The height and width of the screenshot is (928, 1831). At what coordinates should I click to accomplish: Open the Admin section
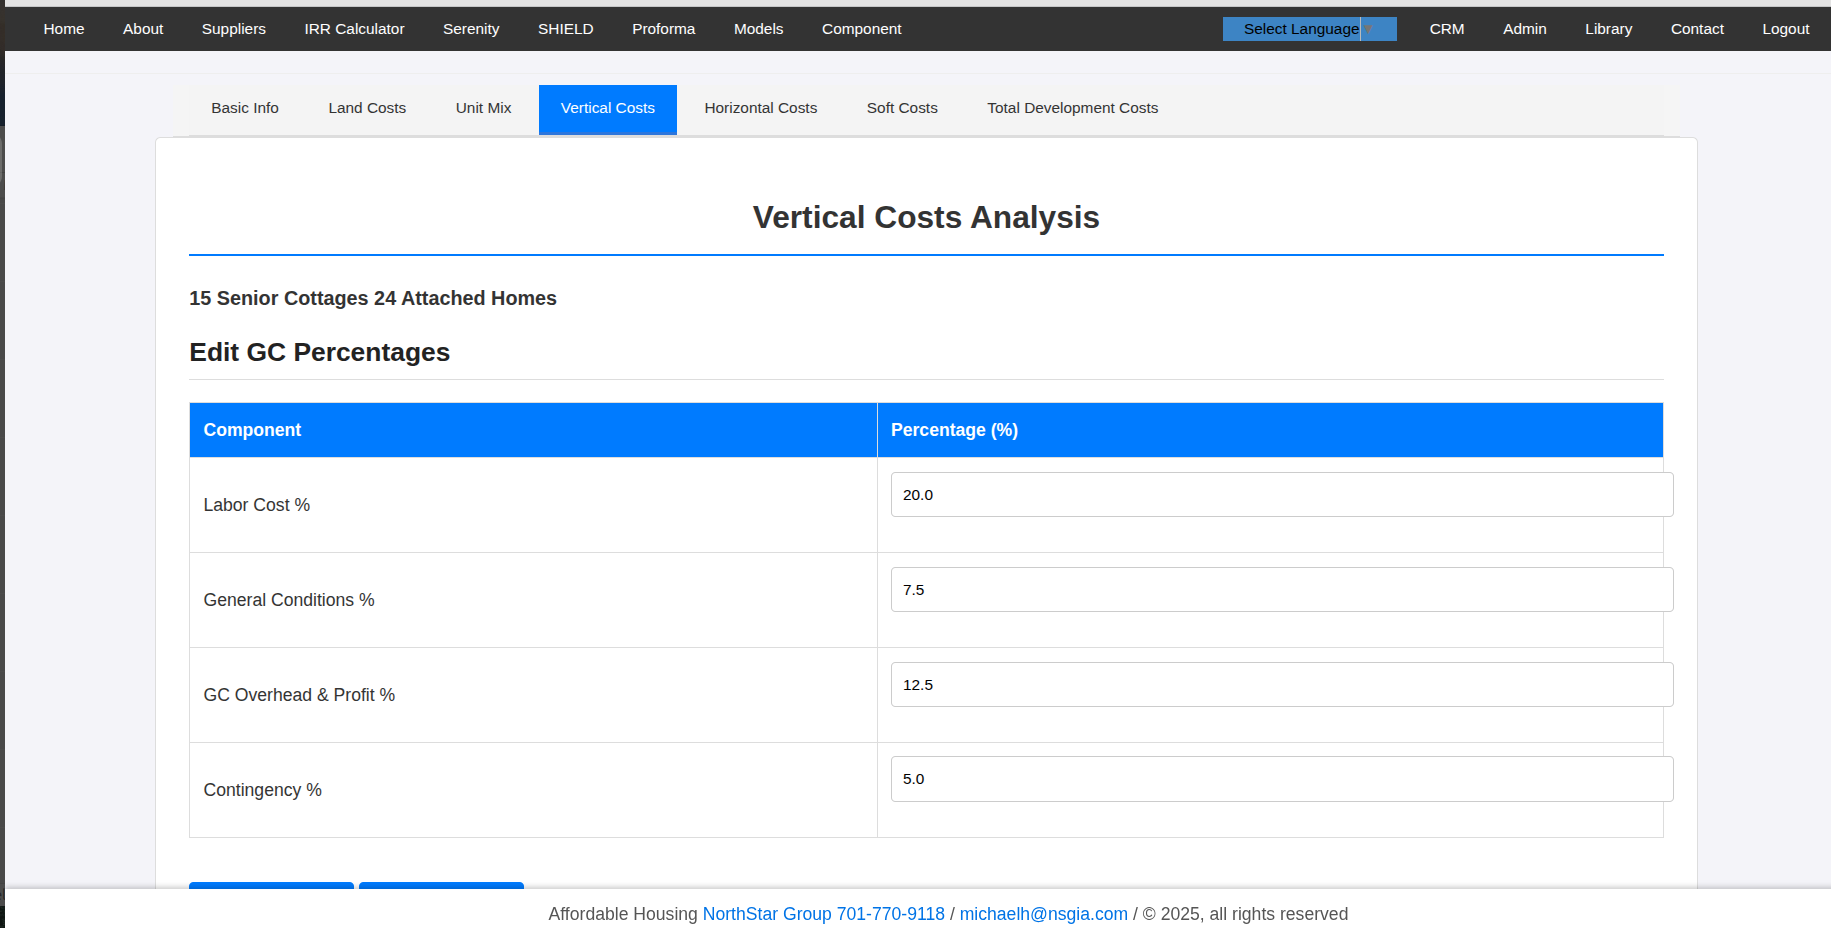(x=1524, y=29)
